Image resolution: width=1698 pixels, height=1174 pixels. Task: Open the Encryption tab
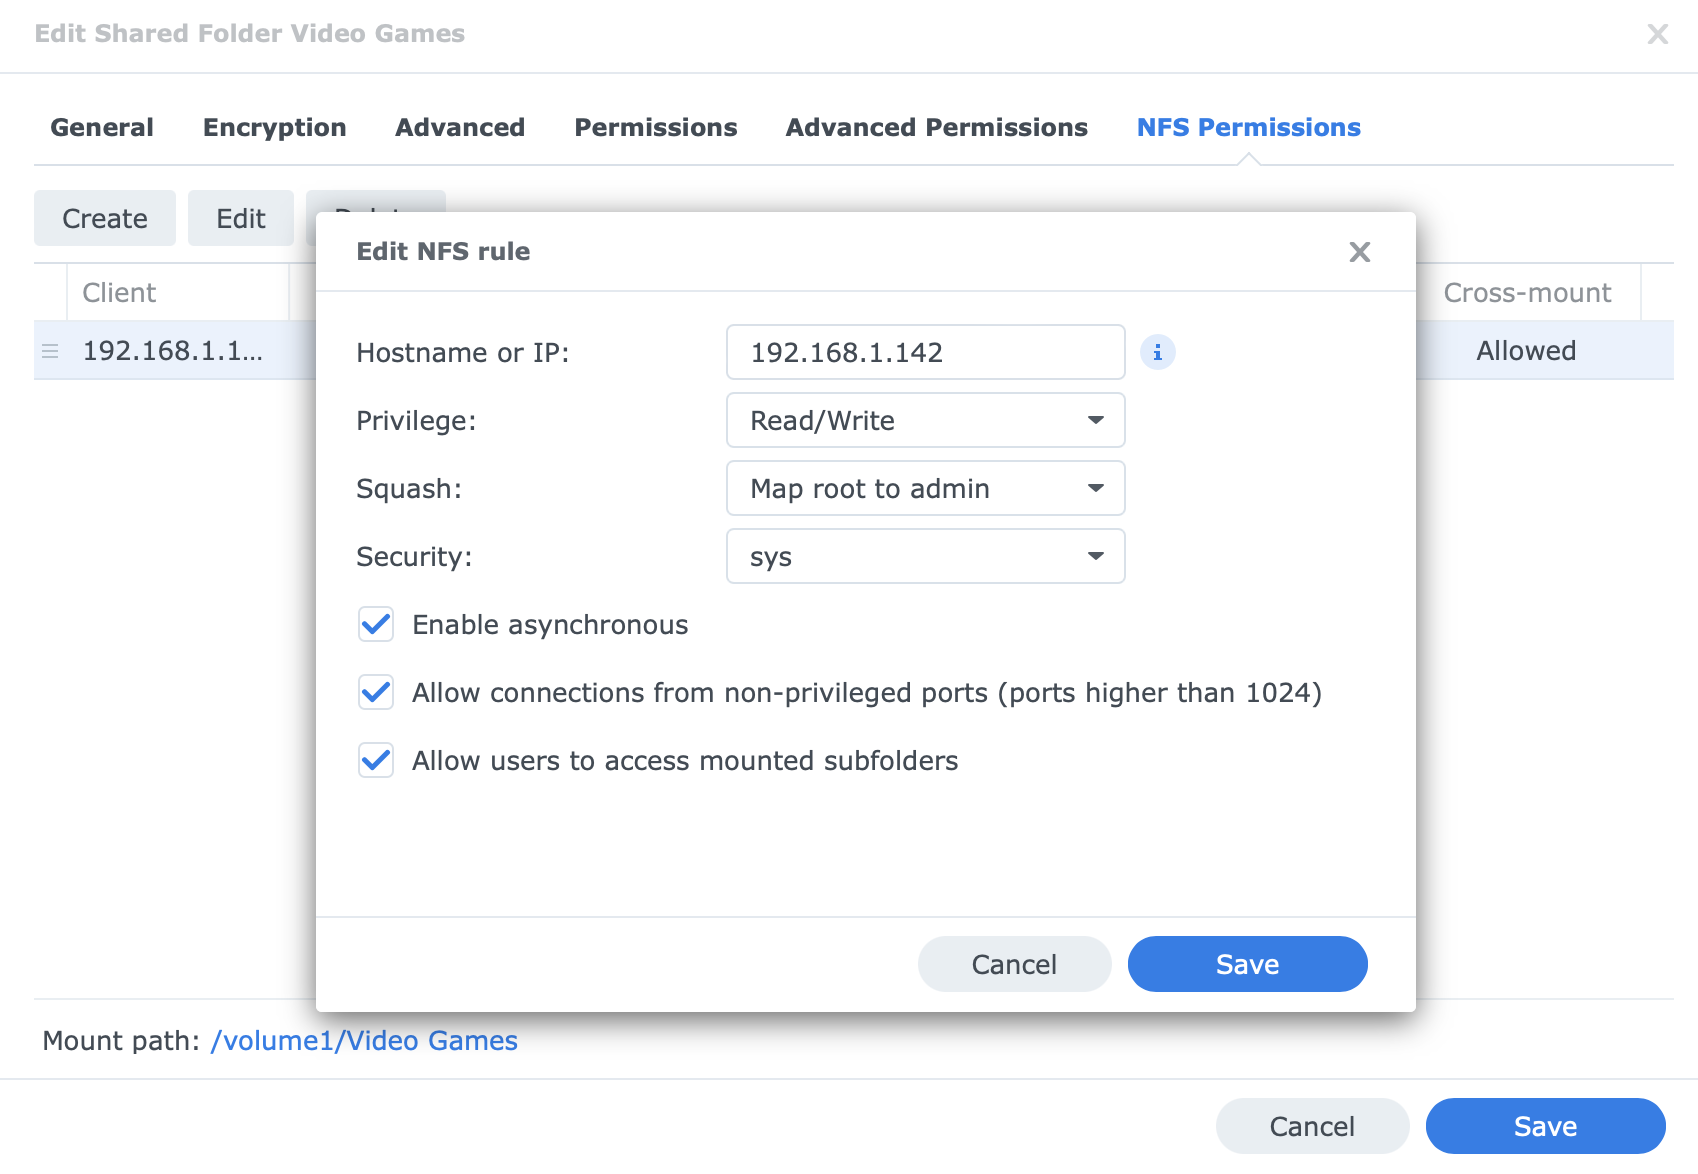click(275, 127)
